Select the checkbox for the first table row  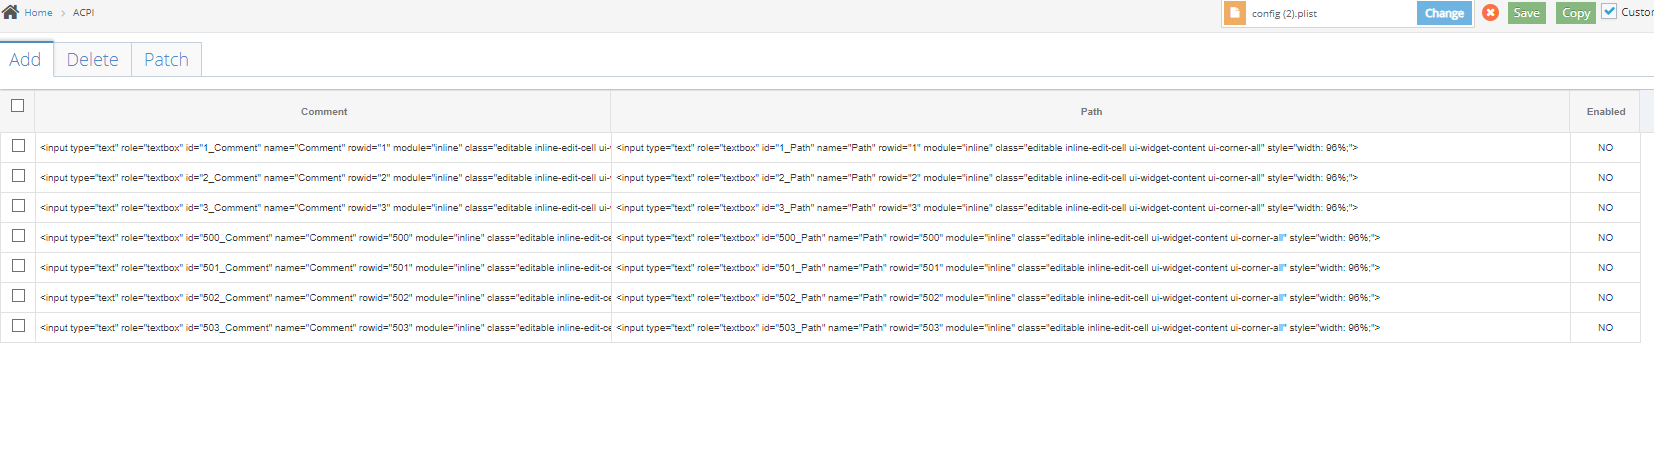pyautogui.click(x=18, y=146)
